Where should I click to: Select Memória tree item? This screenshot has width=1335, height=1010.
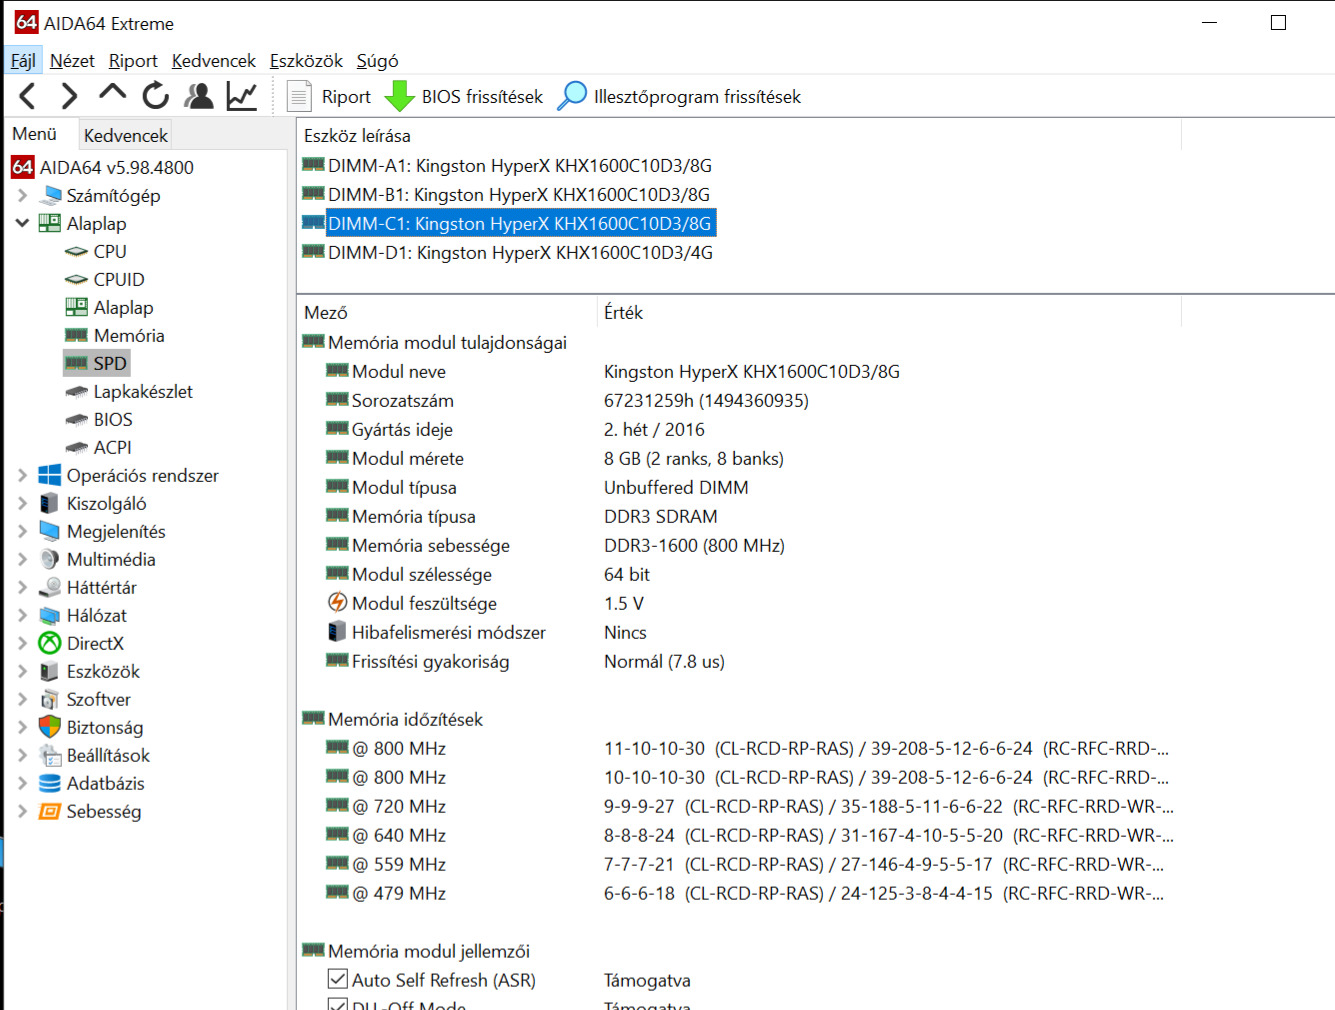pyautogui.click(x=115, y=335)
